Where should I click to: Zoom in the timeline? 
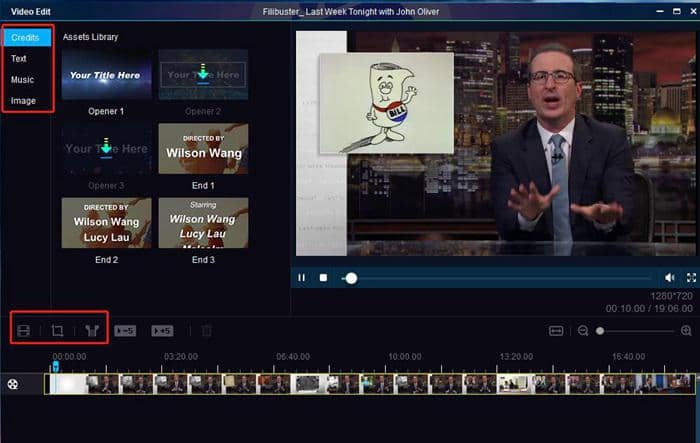pos(686,331)
